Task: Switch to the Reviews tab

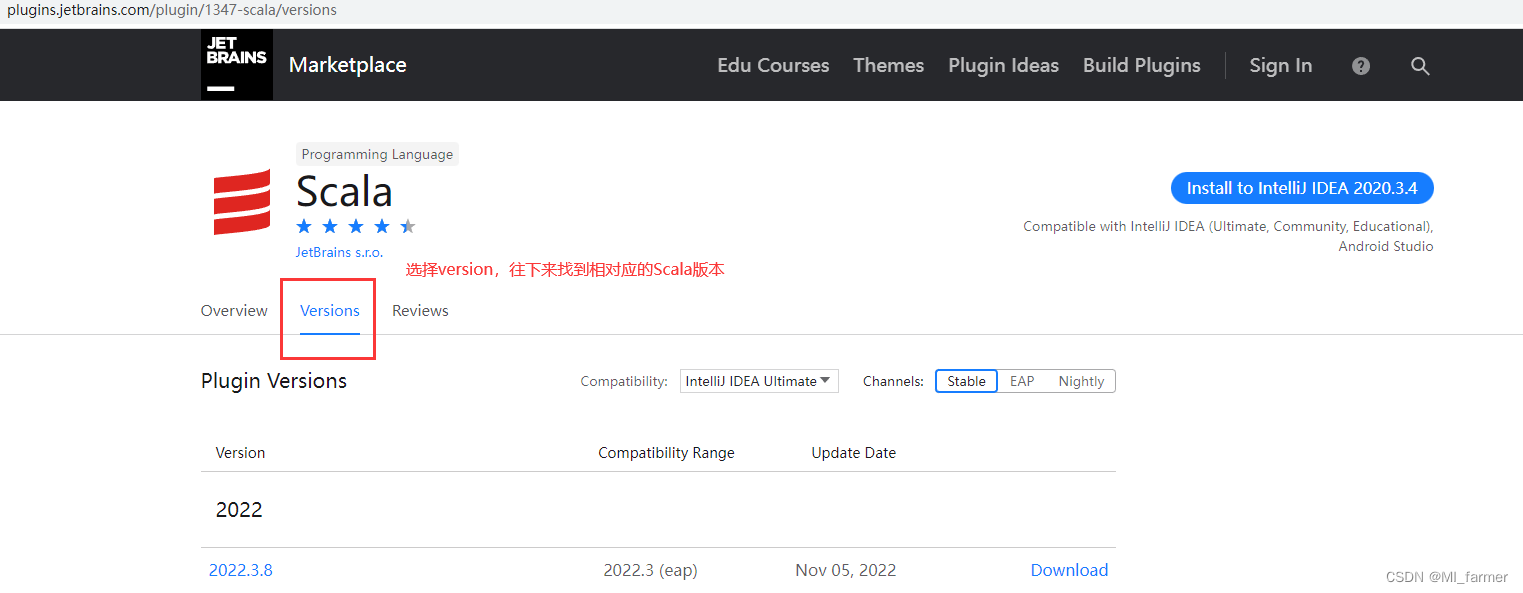Action: pos(420,310)
